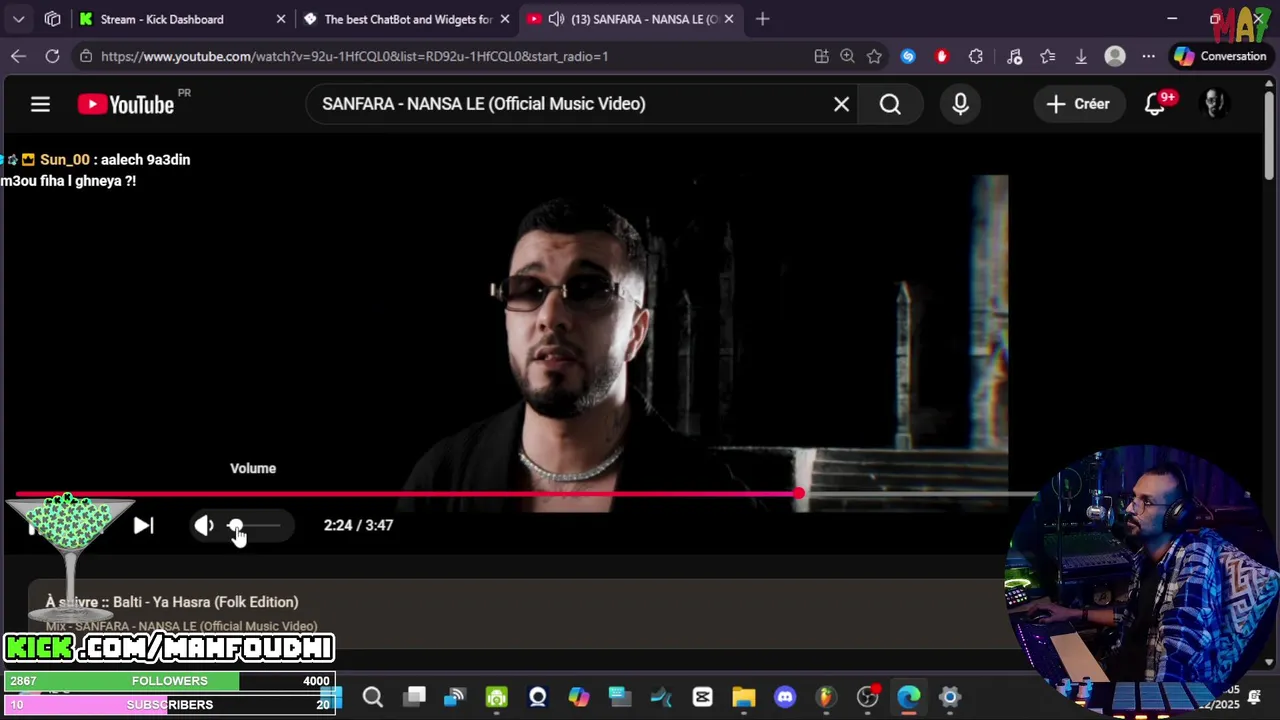This screenshot has width=1280, height=720.
Task: Open the workspaces tab actions icon
Action: coord(53,19)
